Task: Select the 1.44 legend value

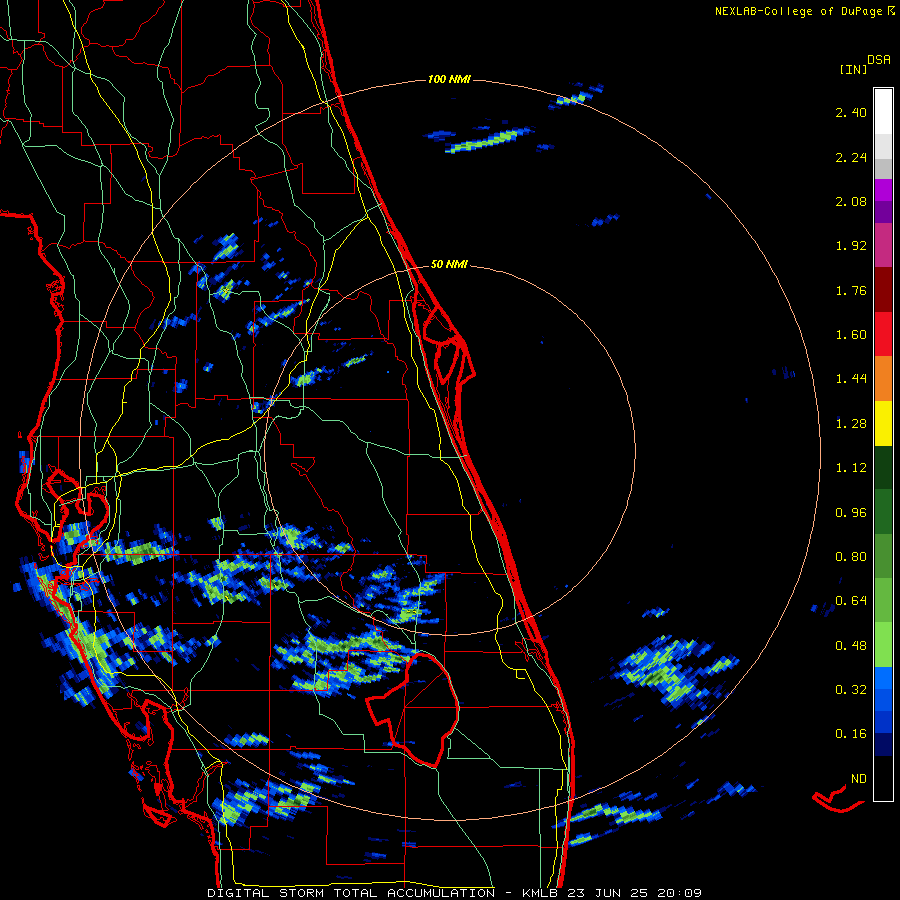Action: pos(851,379)
